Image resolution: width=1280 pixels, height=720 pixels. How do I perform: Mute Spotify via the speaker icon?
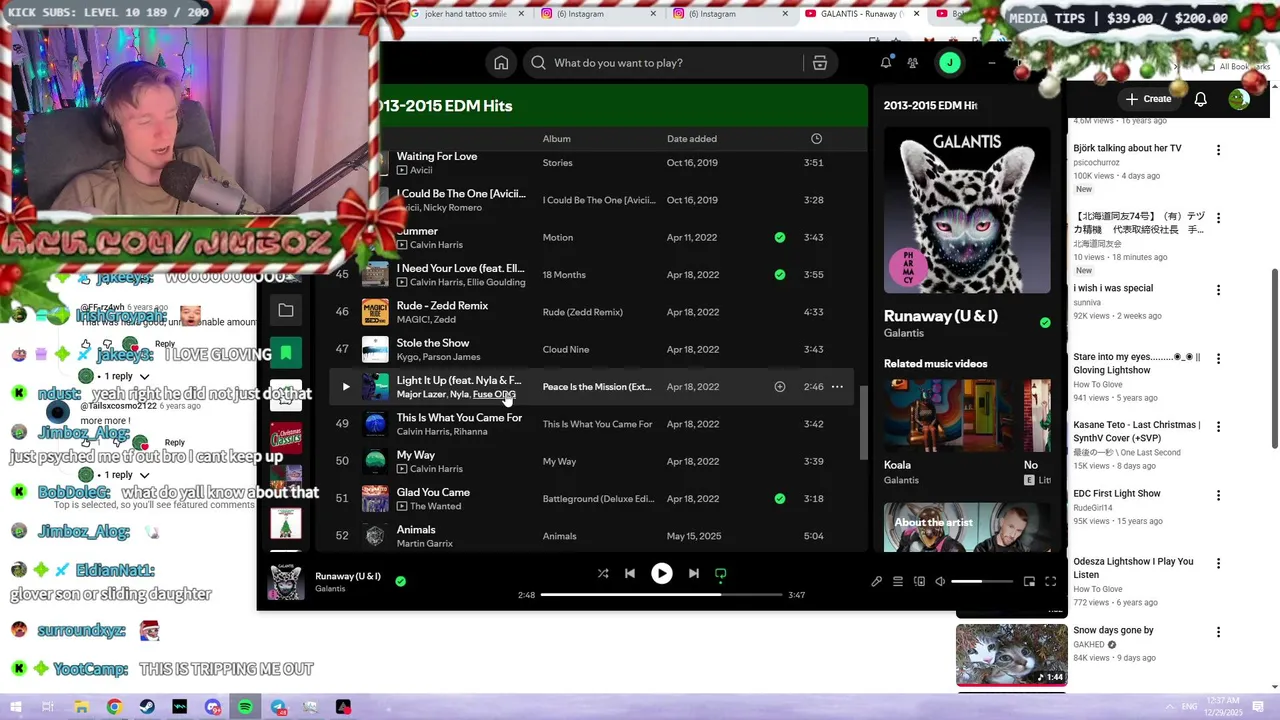(940, 582)
